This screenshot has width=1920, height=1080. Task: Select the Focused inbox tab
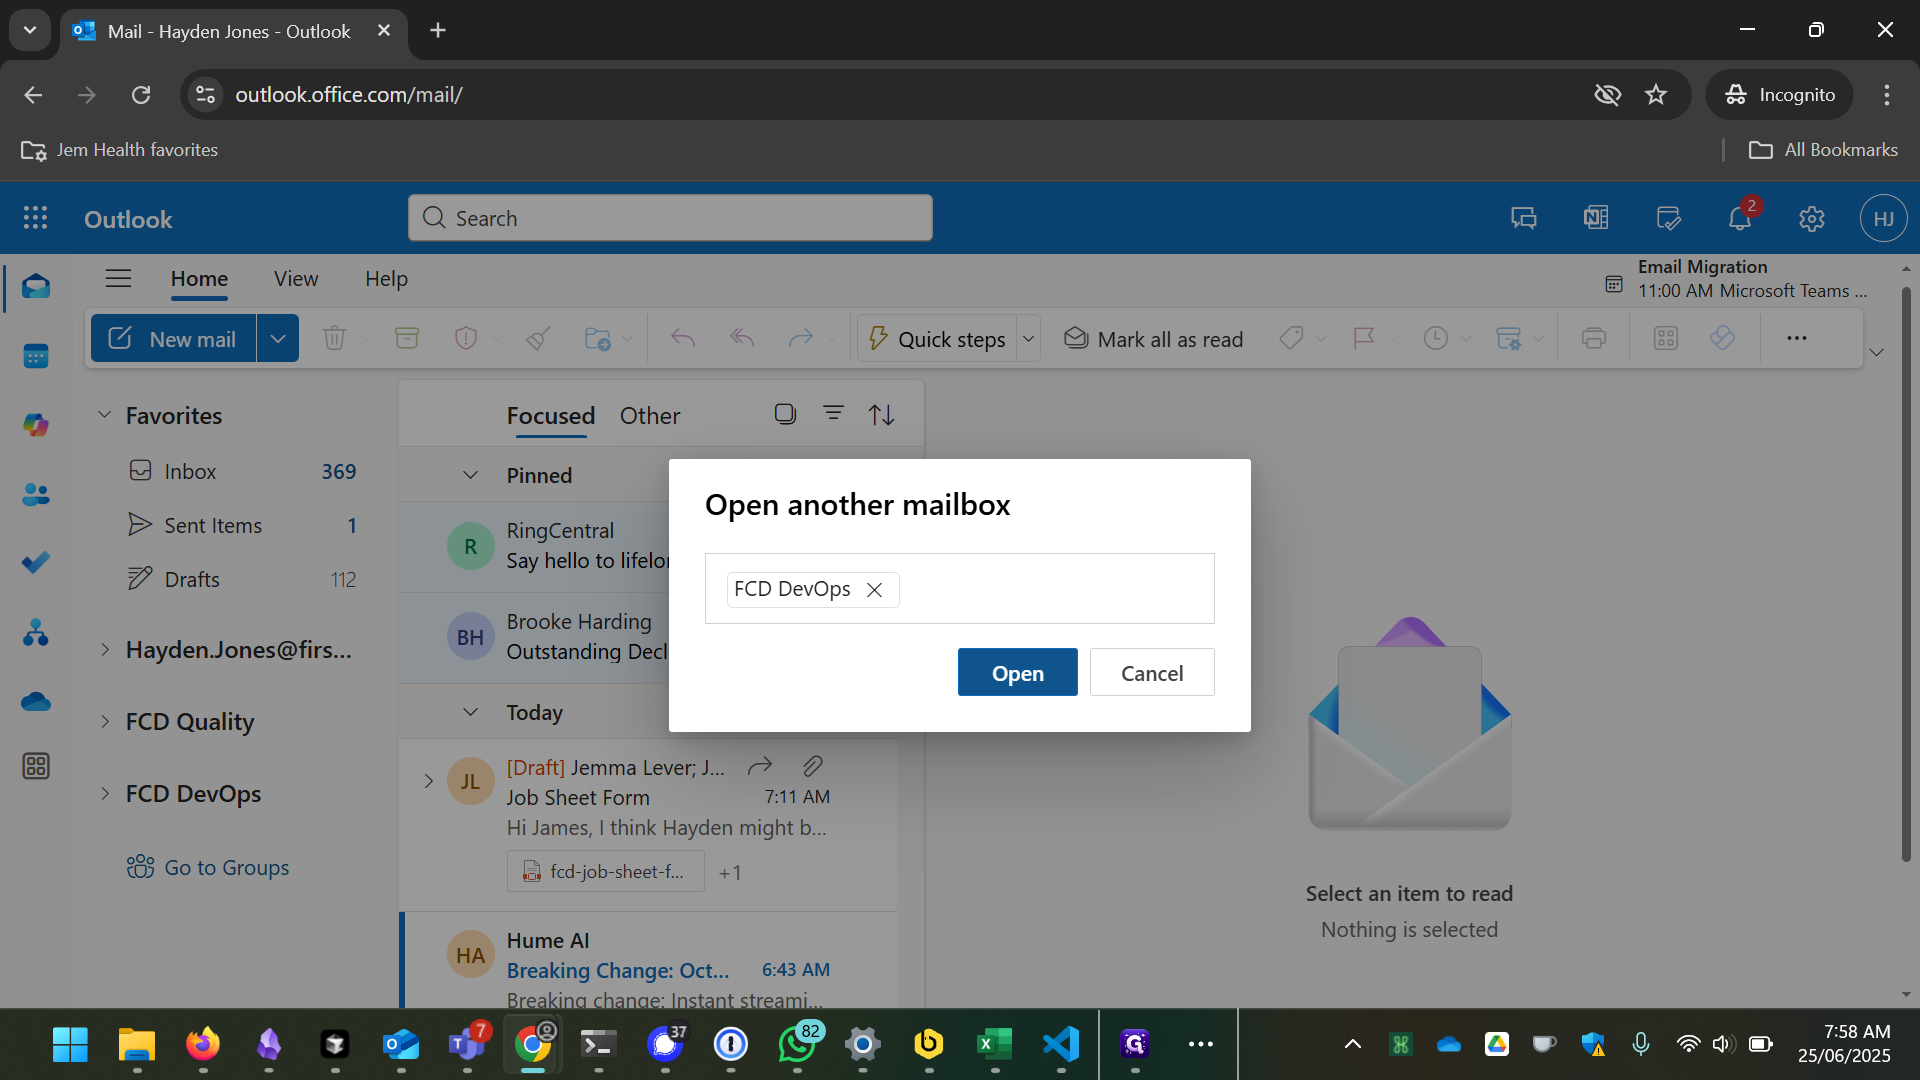[551, 416]
